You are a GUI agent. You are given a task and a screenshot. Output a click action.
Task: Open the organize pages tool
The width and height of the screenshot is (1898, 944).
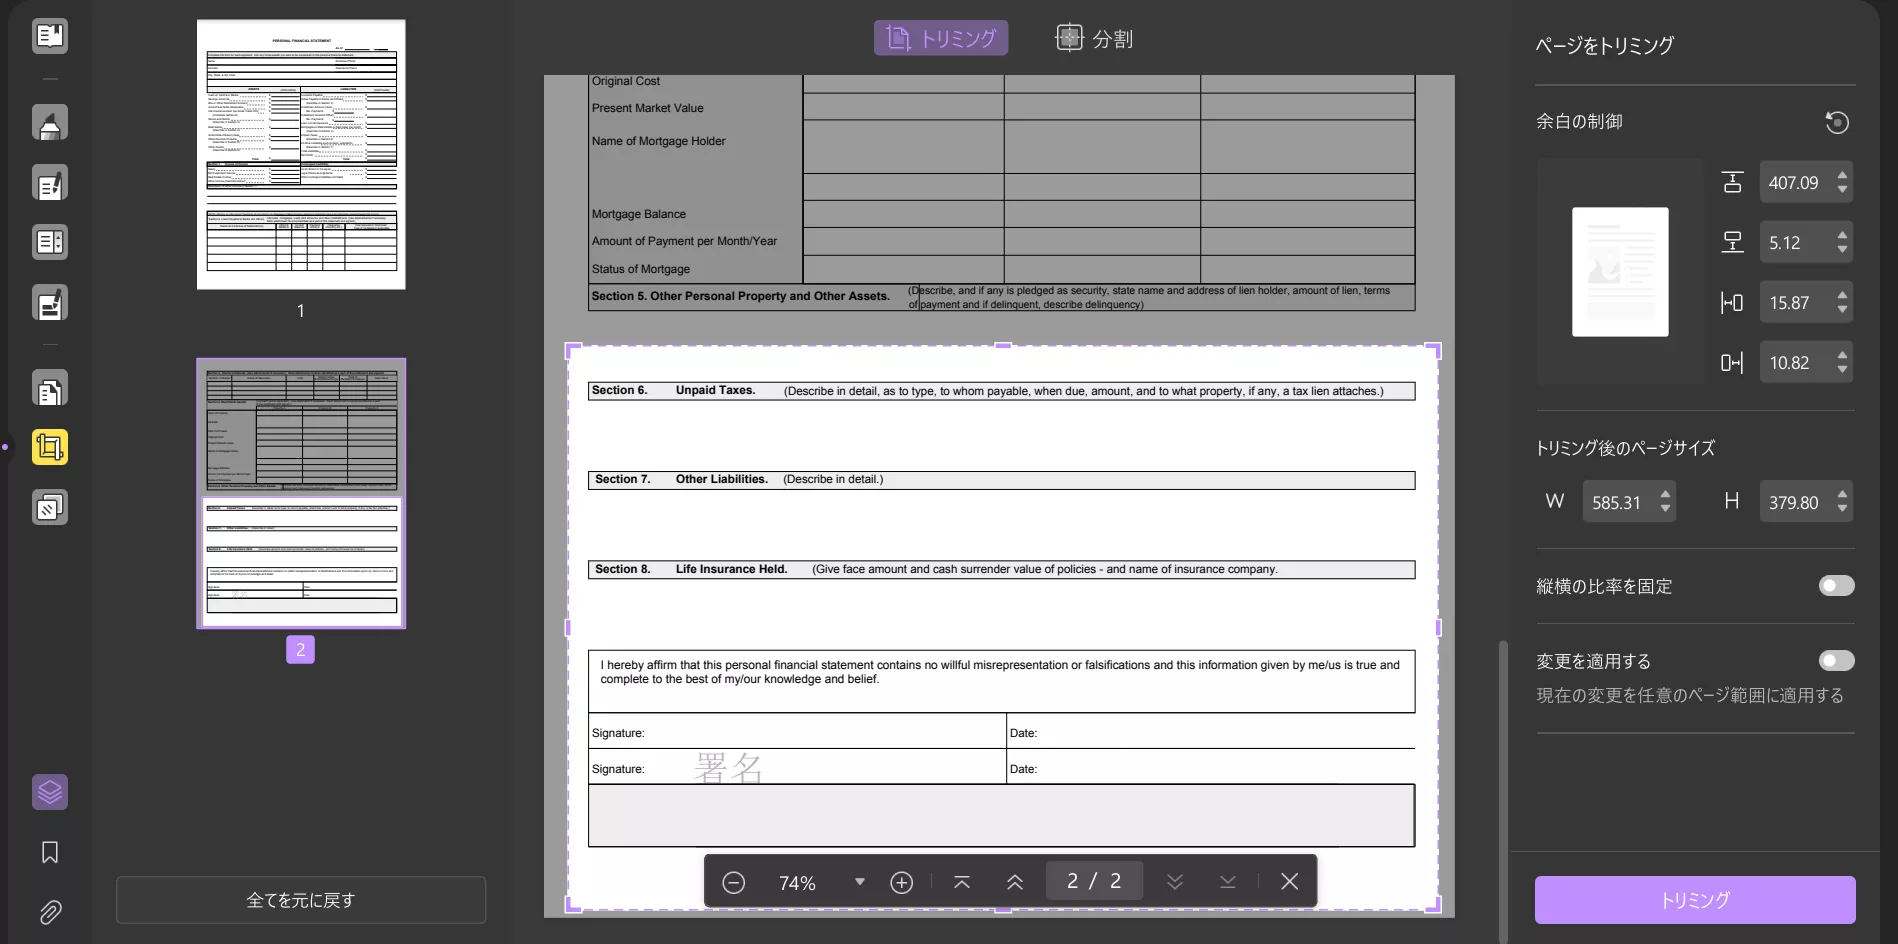pos(50,389)
